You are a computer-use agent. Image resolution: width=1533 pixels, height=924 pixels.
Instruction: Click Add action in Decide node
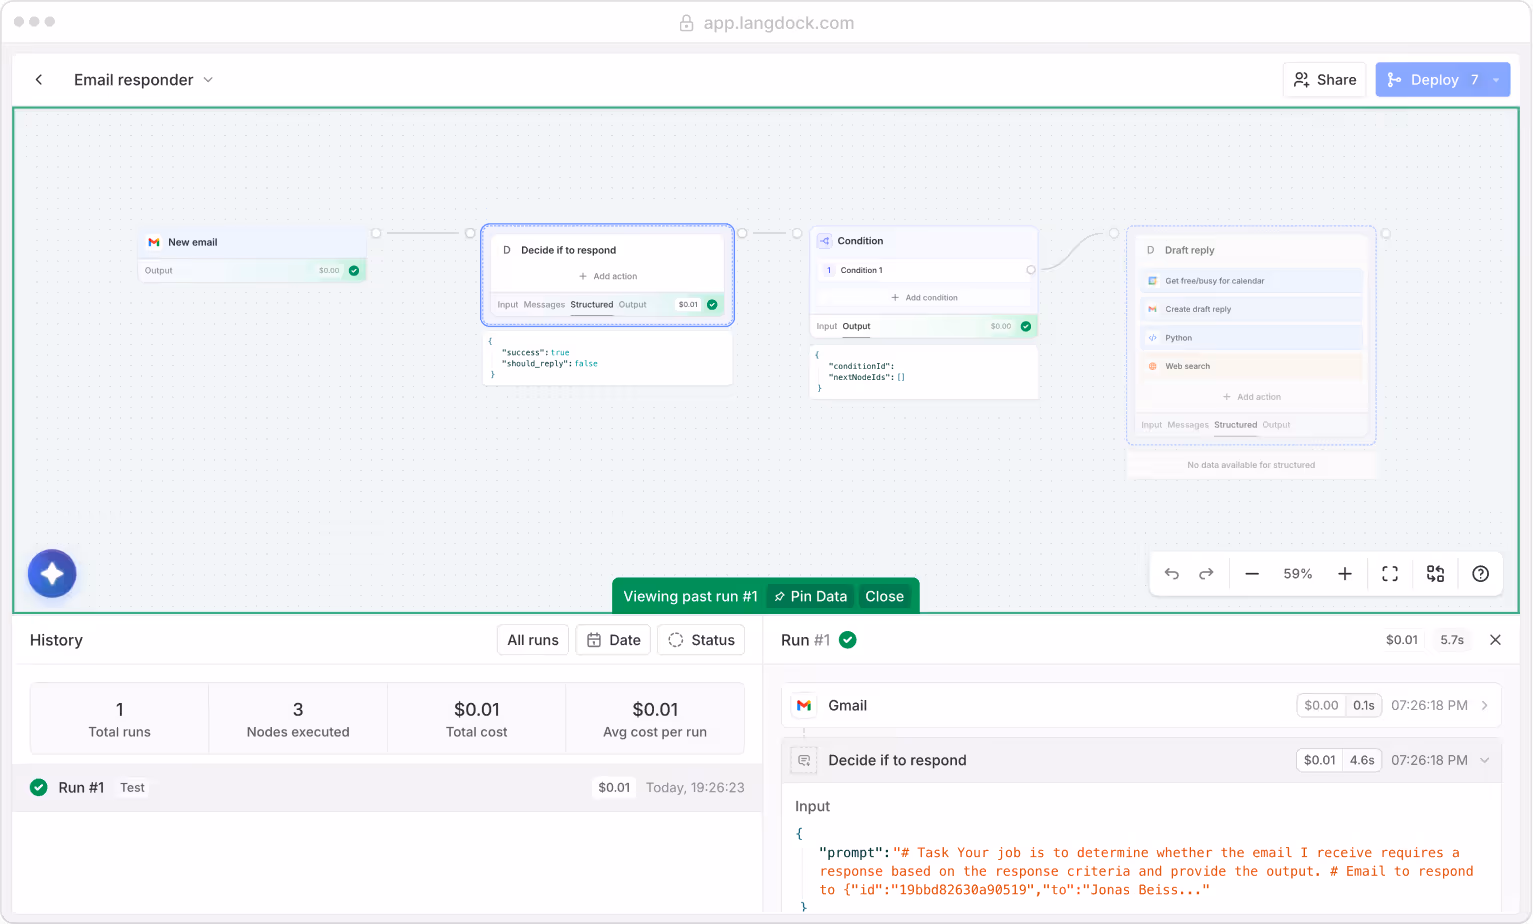tap(608, 276)
